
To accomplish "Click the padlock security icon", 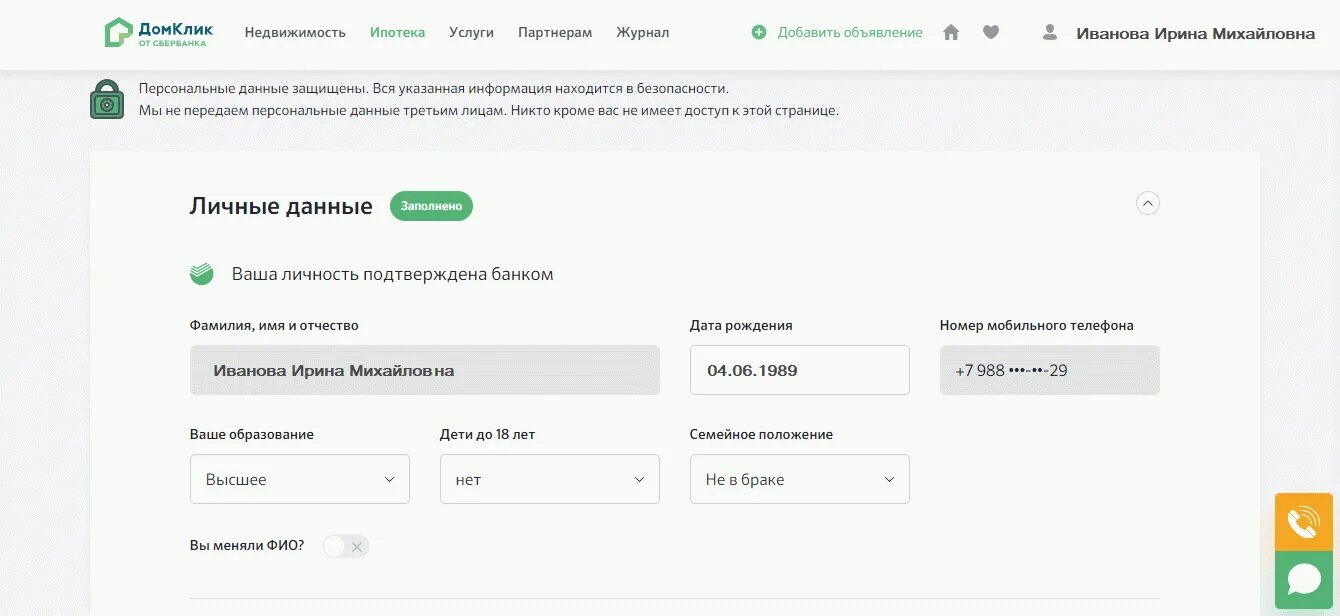I will tap(107, 100).
